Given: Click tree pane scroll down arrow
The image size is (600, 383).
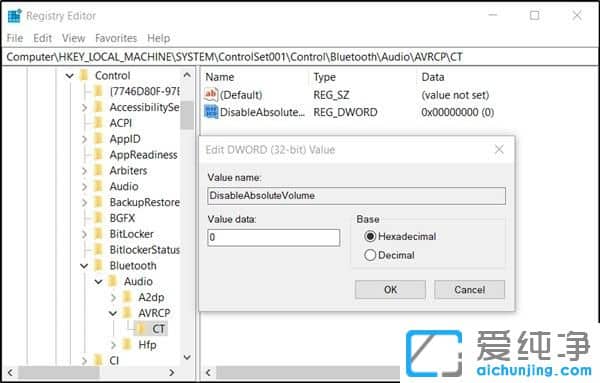Looking at the screenshot, I should click(x=187, y=357).
